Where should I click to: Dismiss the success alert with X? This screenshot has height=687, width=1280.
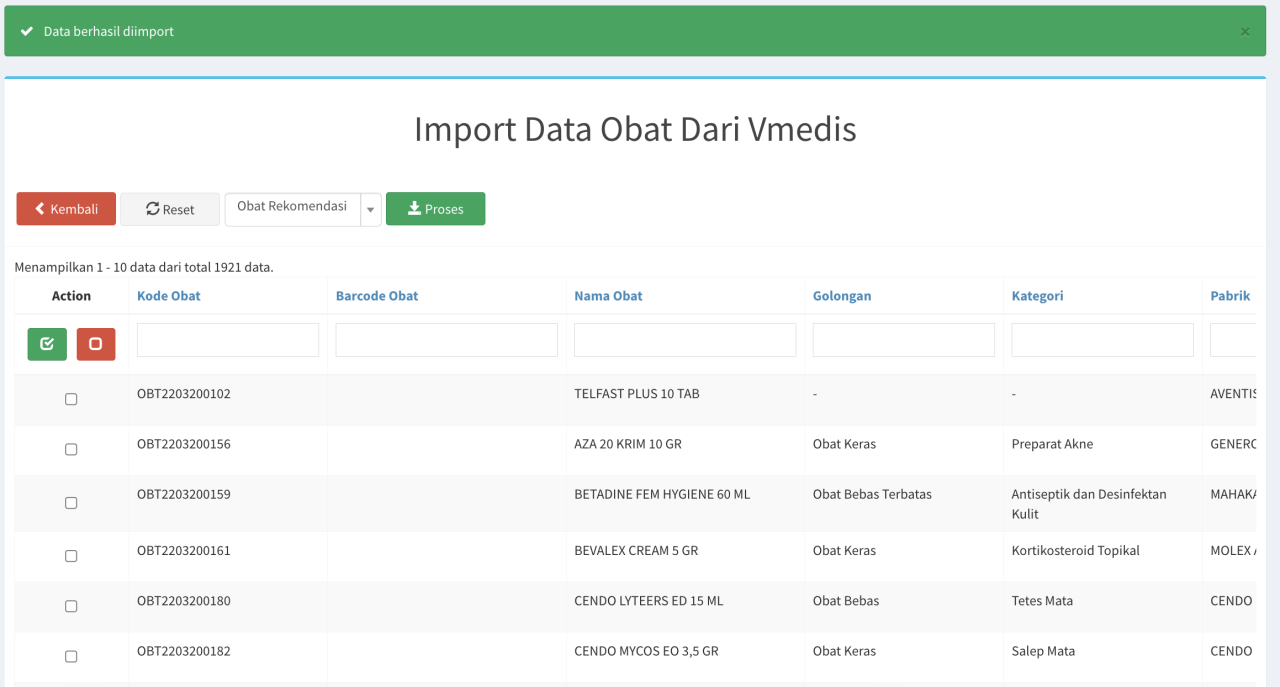point(1245,32)
